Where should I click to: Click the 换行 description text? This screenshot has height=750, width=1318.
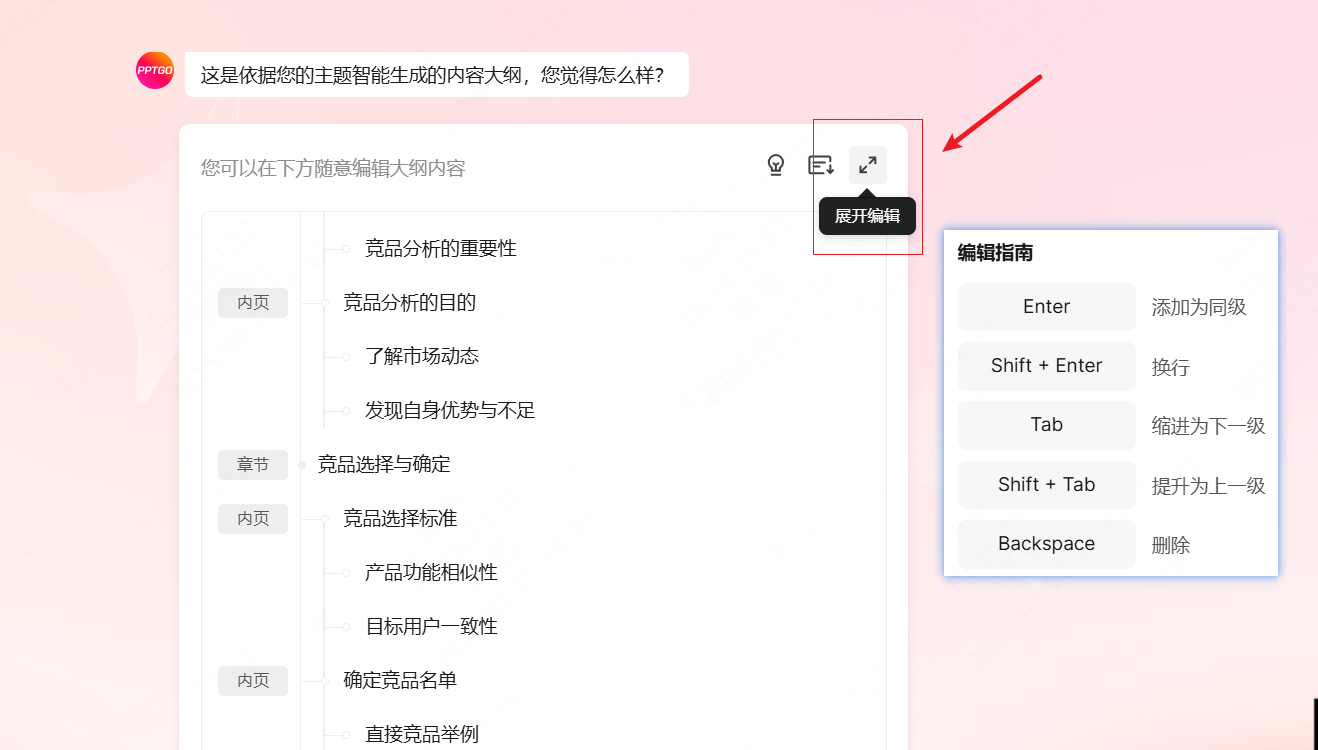(1171, 367)
